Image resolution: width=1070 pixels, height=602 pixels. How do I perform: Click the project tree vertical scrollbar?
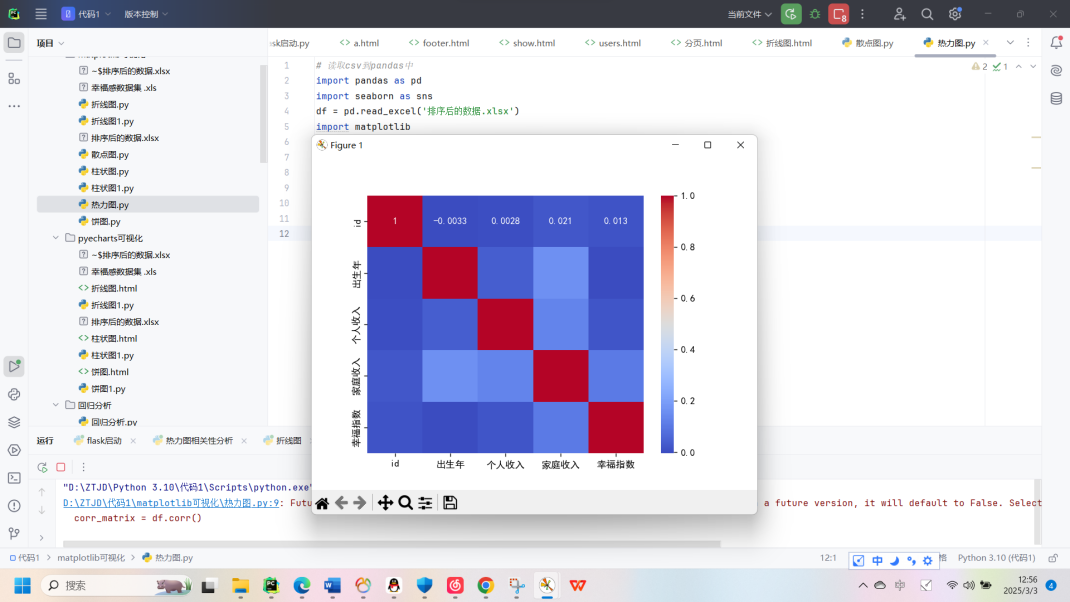click(263, 113)
